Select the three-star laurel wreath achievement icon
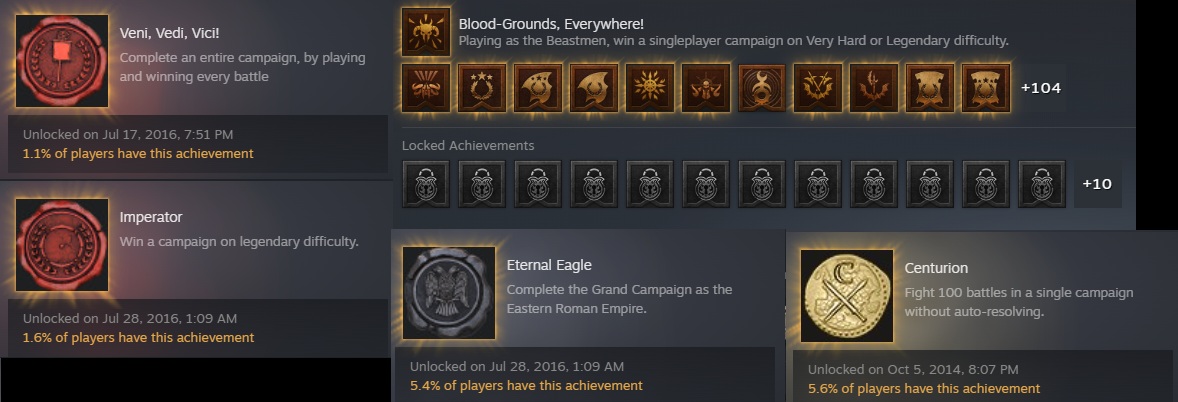Viewport: 1178px width, 402px height. pyautogui.click(x=482, y=88)
